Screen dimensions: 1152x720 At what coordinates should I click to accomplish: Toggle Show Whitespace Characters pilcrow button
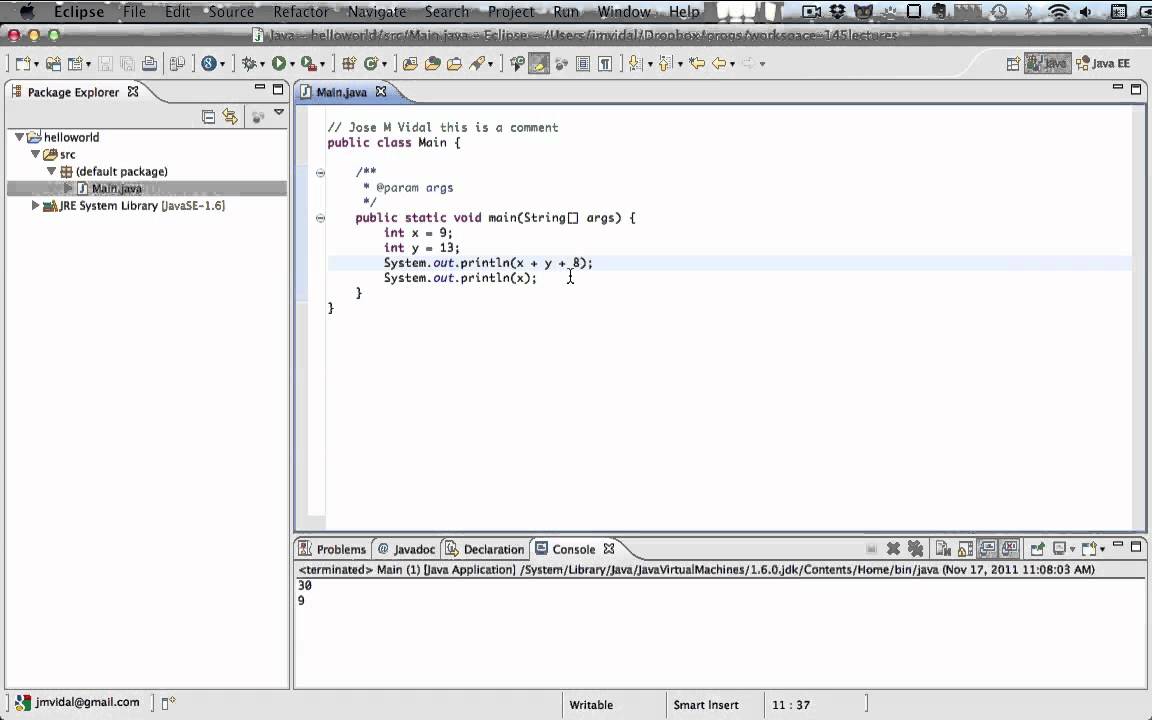coord(605,63)
